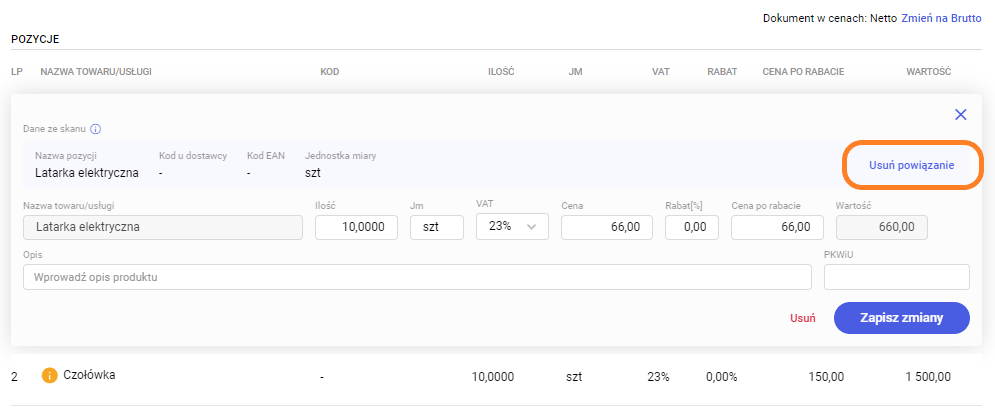995x409 pixels.
Task: Click the Opis product description field
Action: 416,277
